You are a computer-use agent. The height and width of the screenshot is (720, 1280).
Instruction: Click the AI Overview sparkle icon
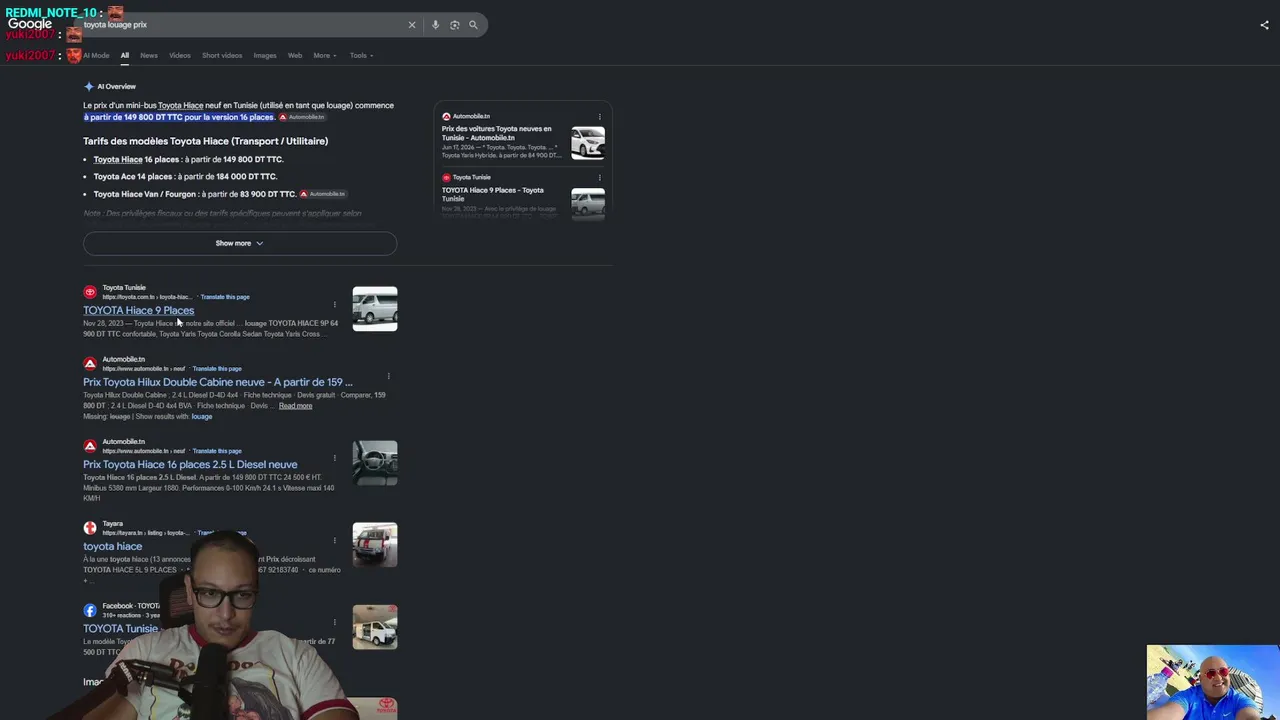point(89,87)
